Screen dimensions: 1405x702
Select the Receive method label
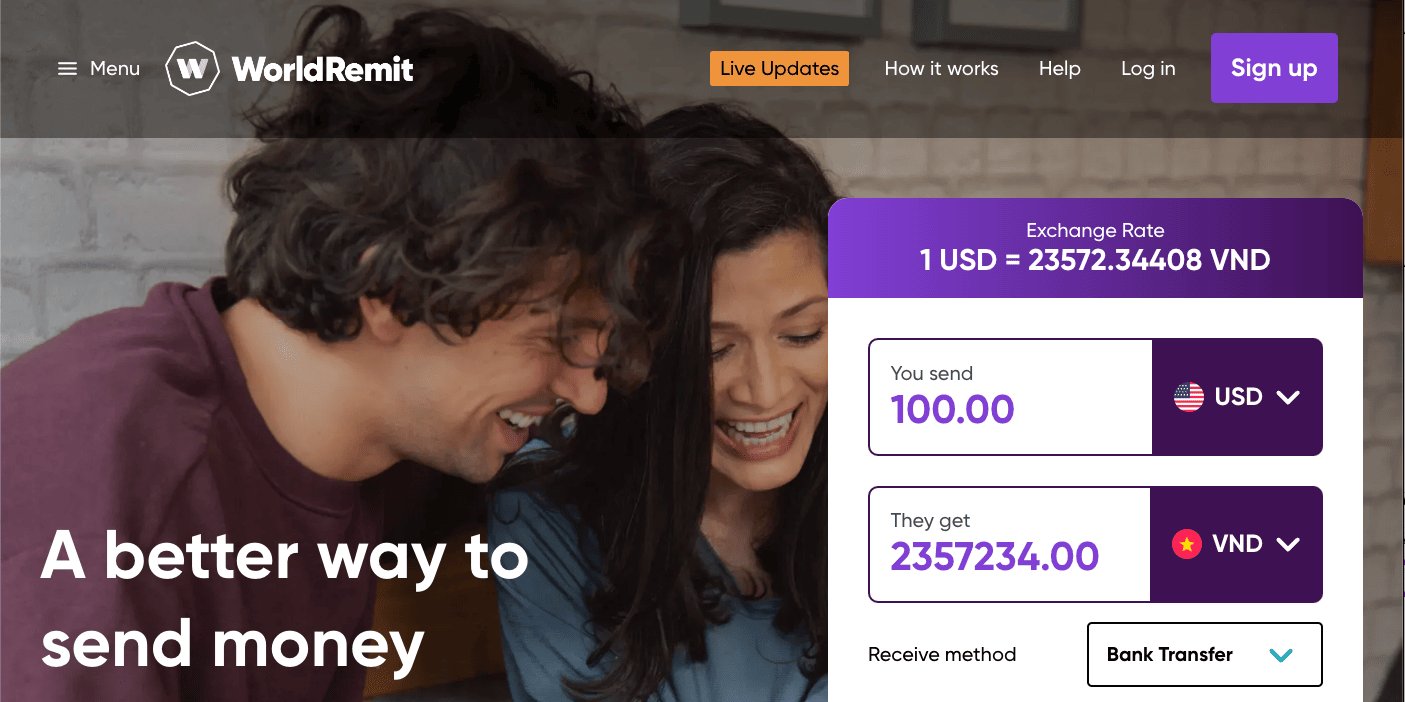[941, 654]
